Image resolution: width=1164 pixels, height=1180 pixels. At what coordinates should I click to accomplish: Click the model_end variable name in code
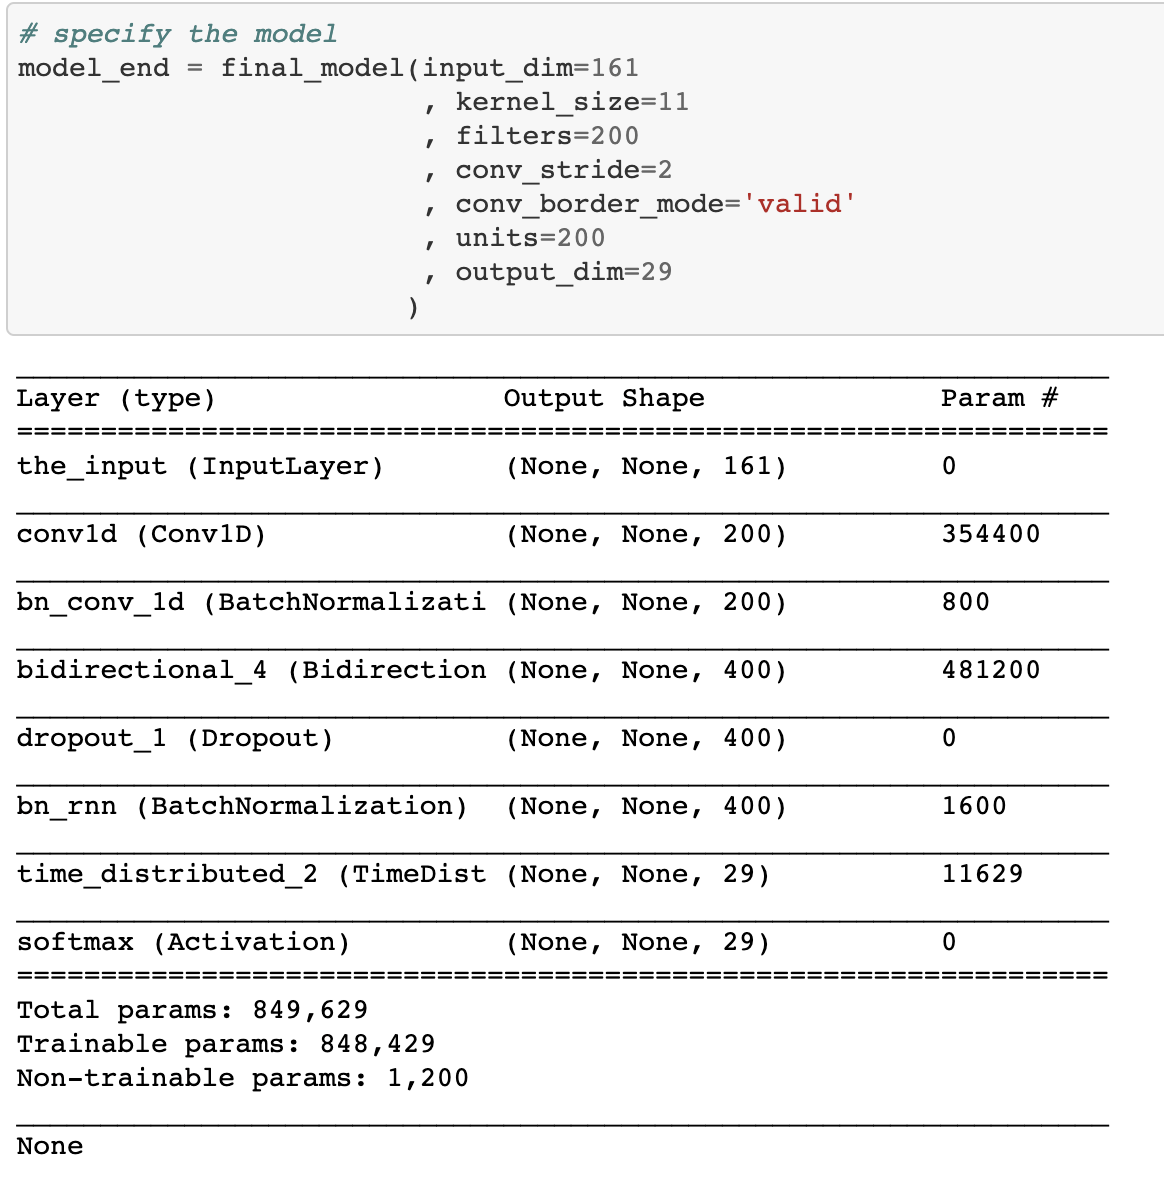(x=94, y=68)
